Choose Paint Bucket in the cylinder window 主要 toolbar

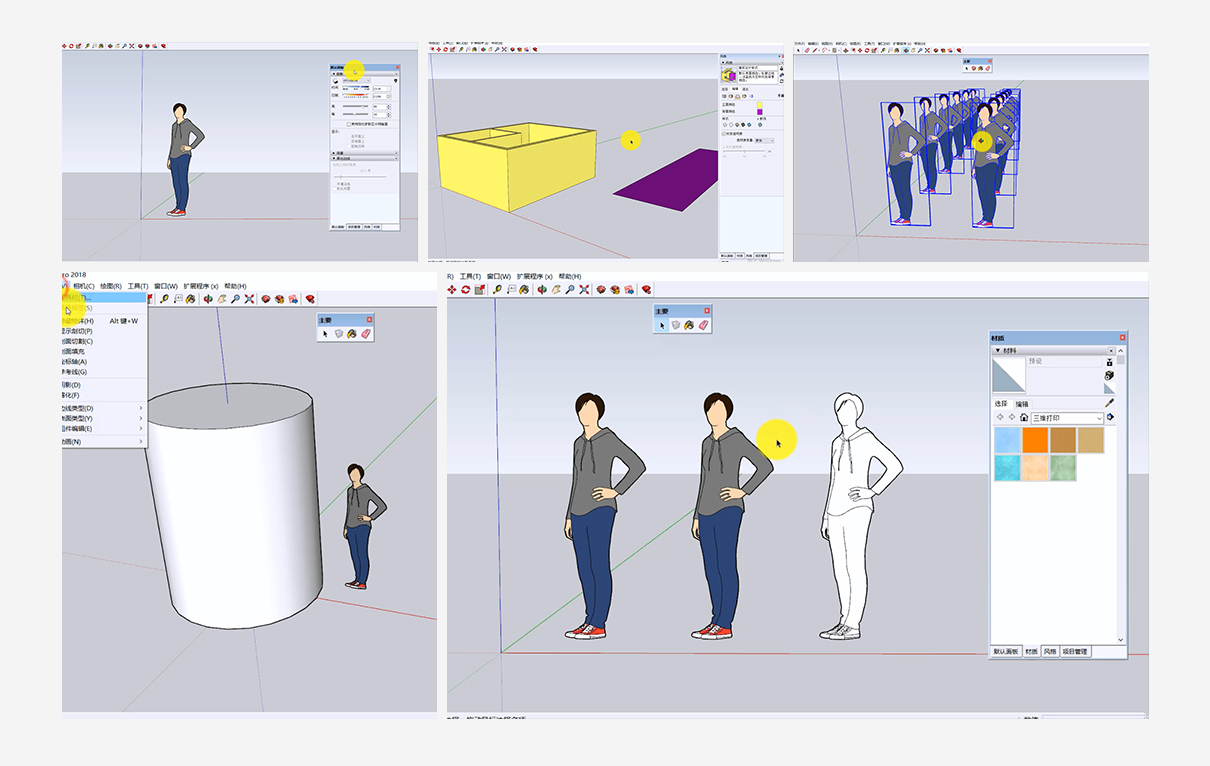pos(352,334)
